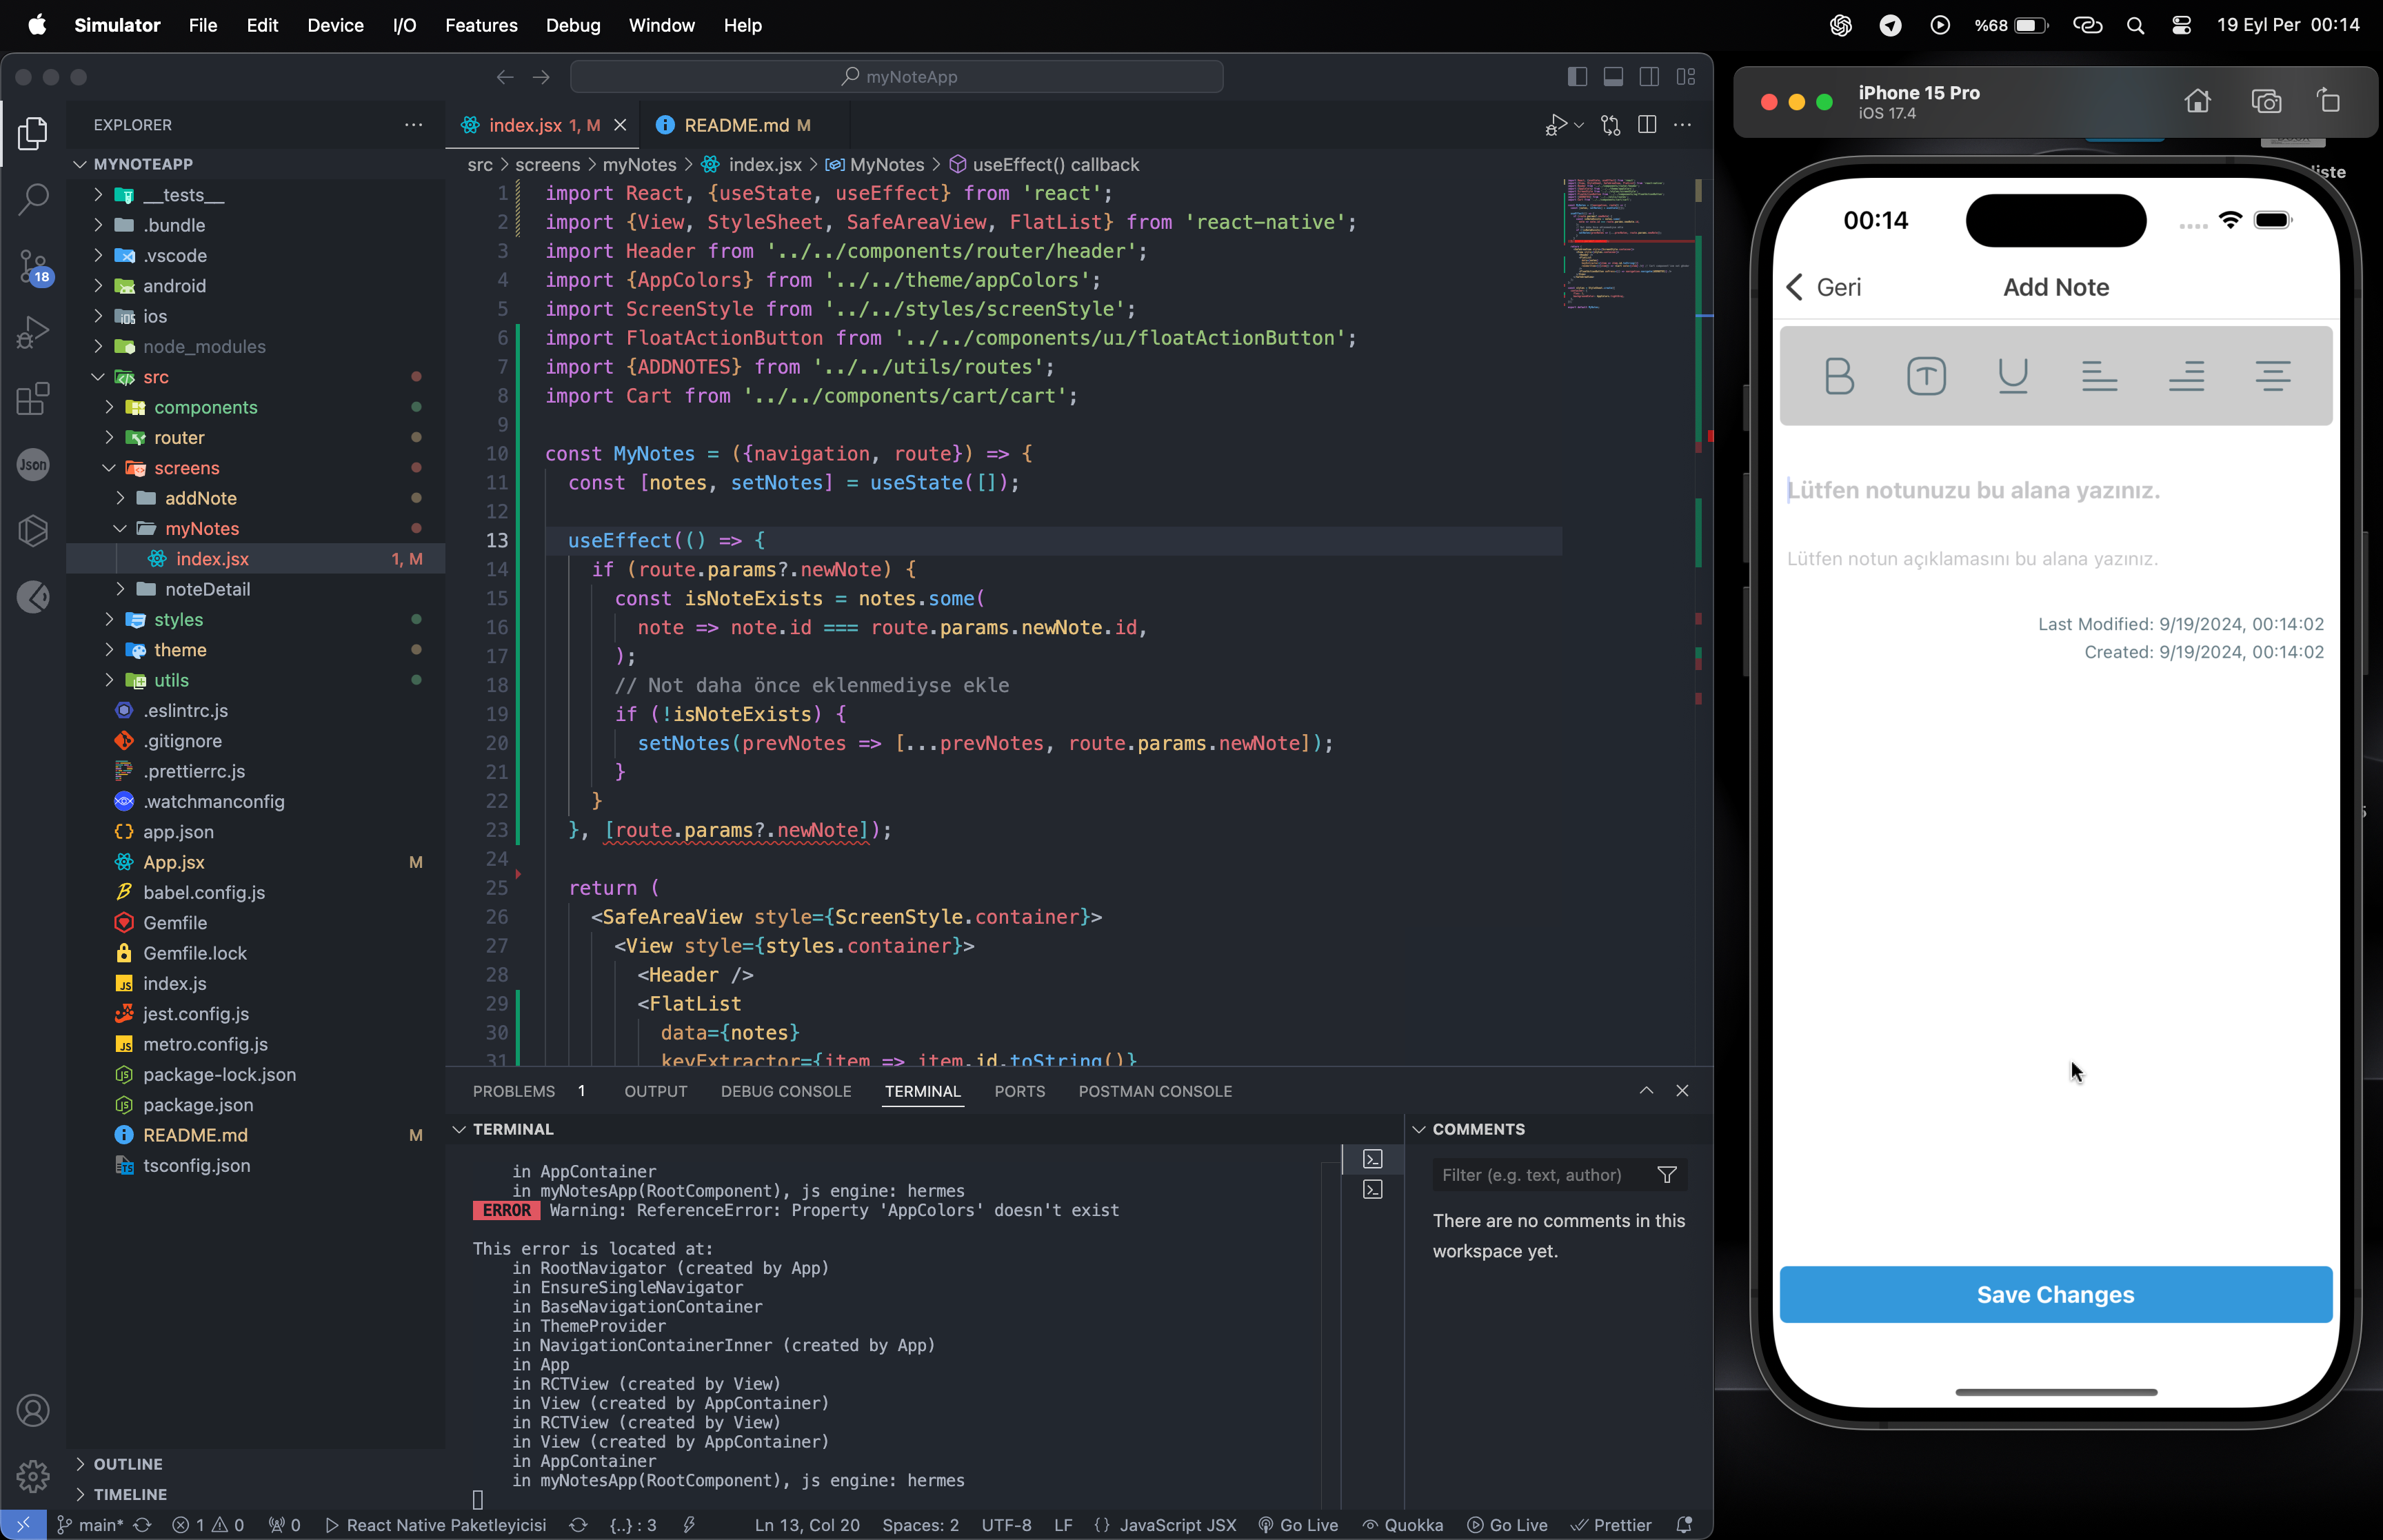Toggle the primary side bar layout icon
Screen dimensions: 2383x1540
point(1577,77)
